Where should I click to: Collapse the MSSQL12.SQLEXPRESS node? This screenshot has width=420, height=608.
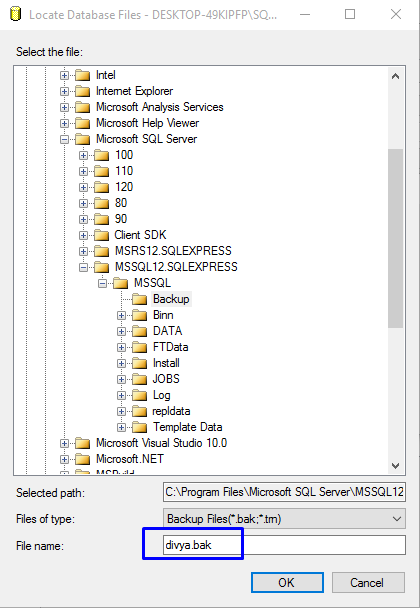pyautogui.click(x=83, y=267)
